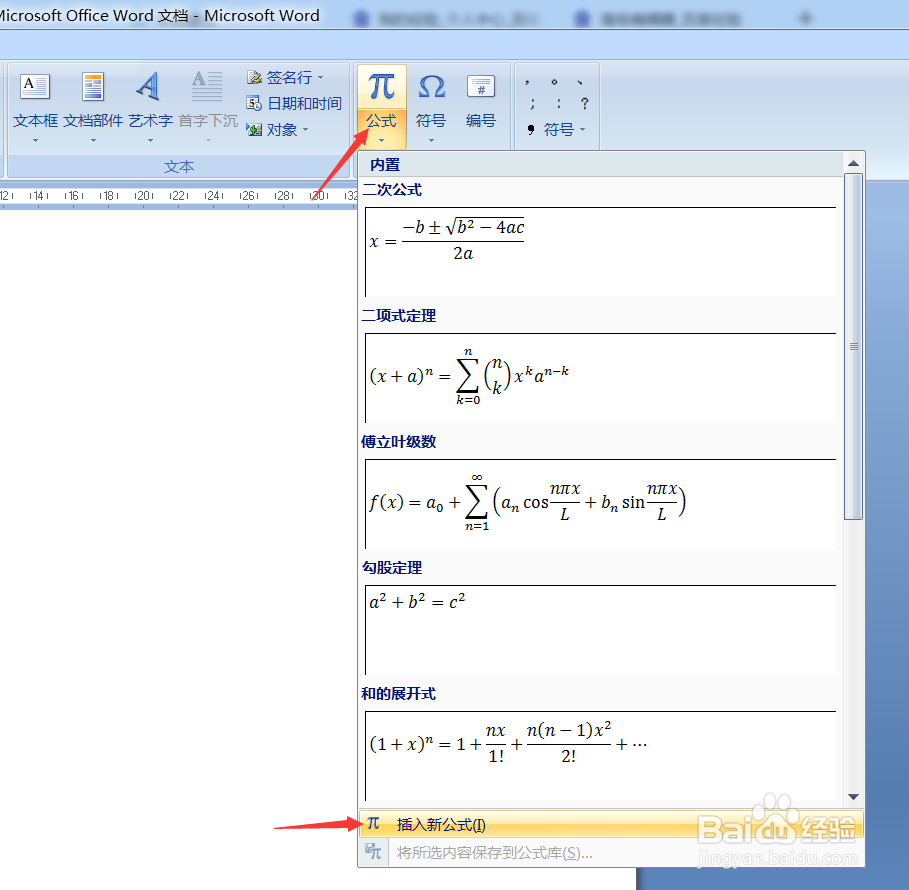Insert the colon special symbol
This screenshot has height=890, width=909.
click(x=558, y=104)
